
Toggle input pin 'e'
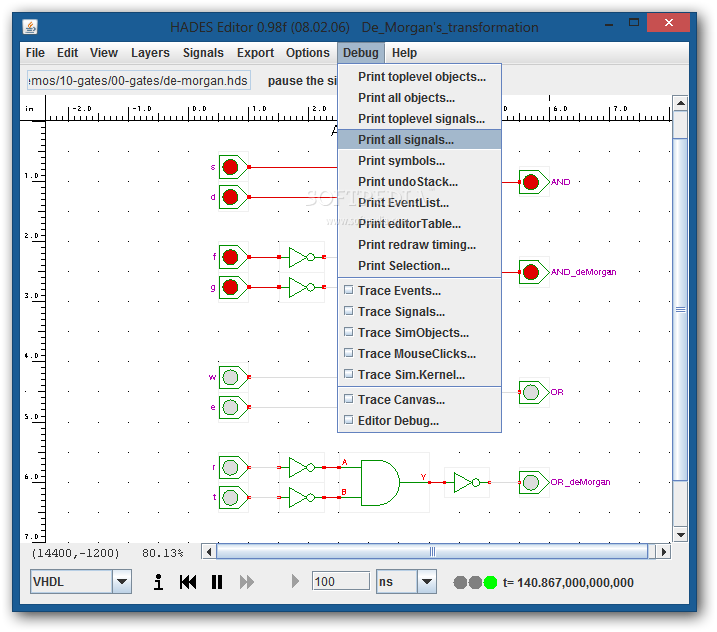[x=230, y=407]
